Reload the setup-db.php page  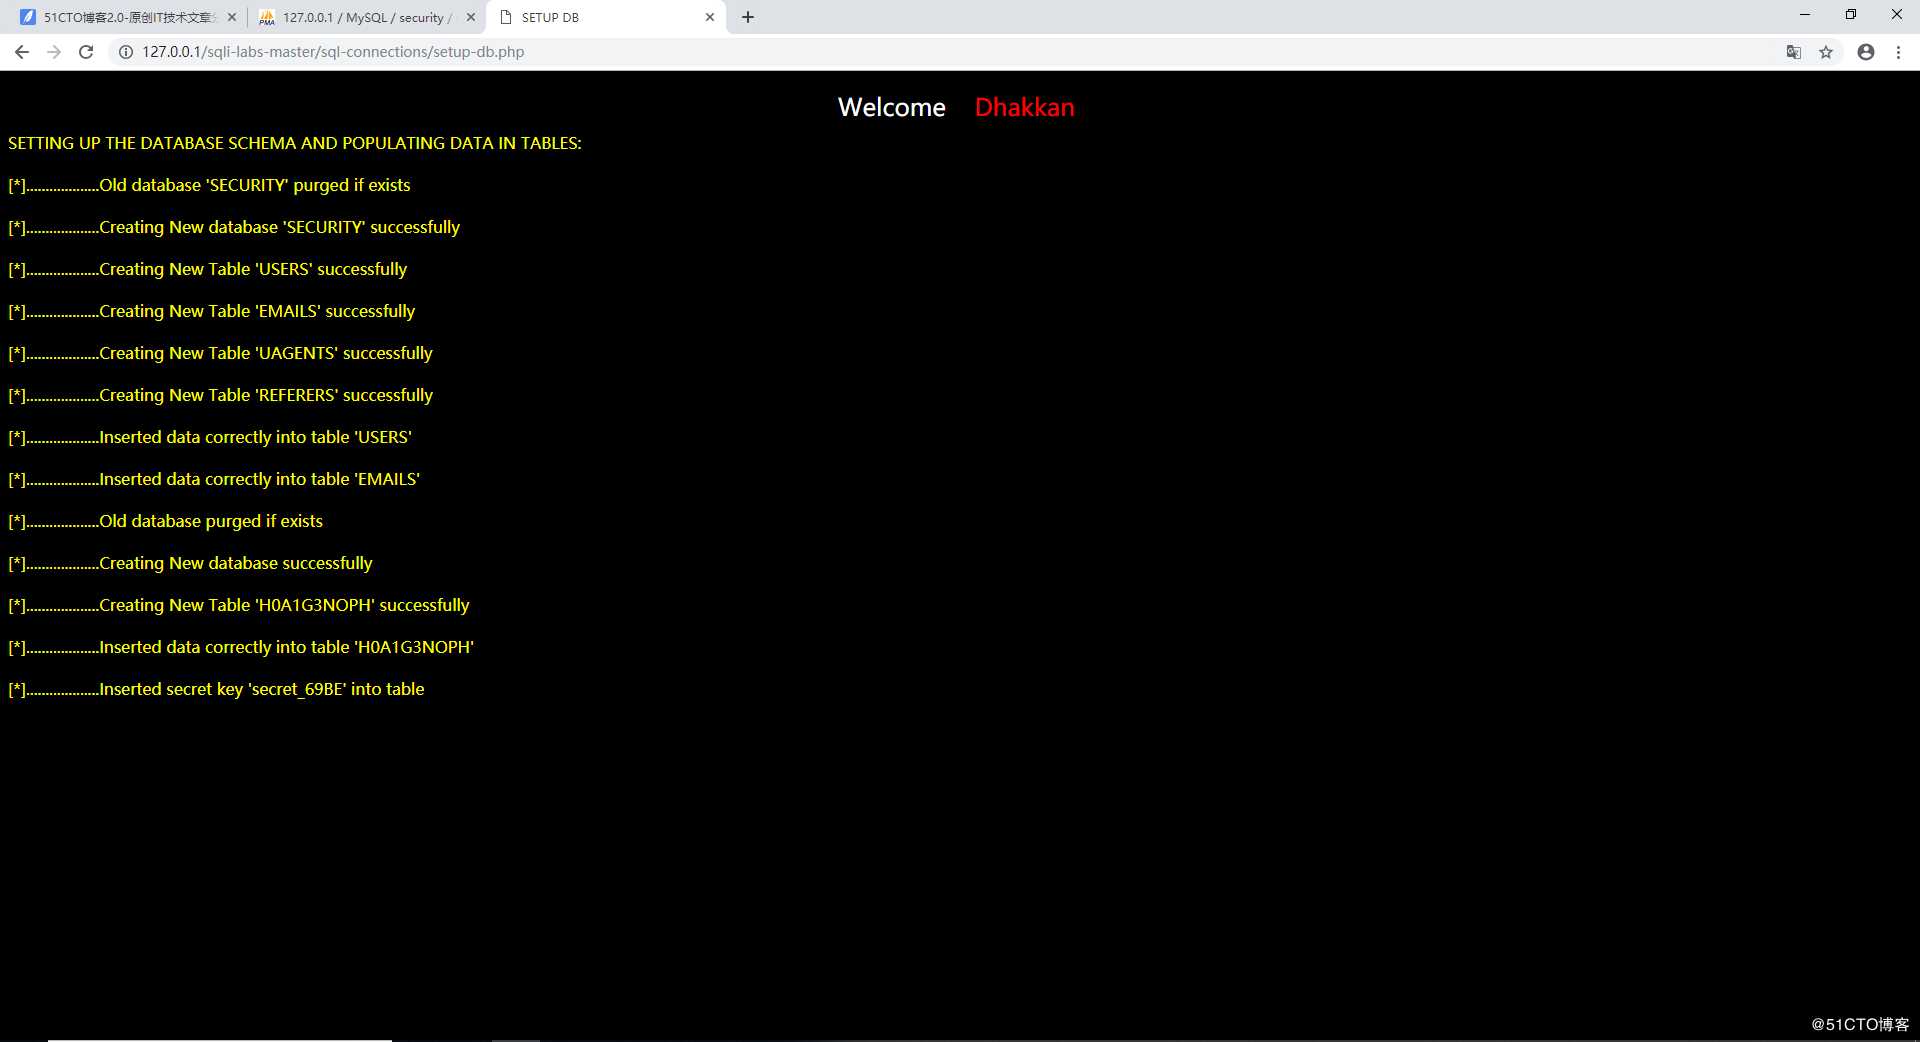(x=86, y=52)
